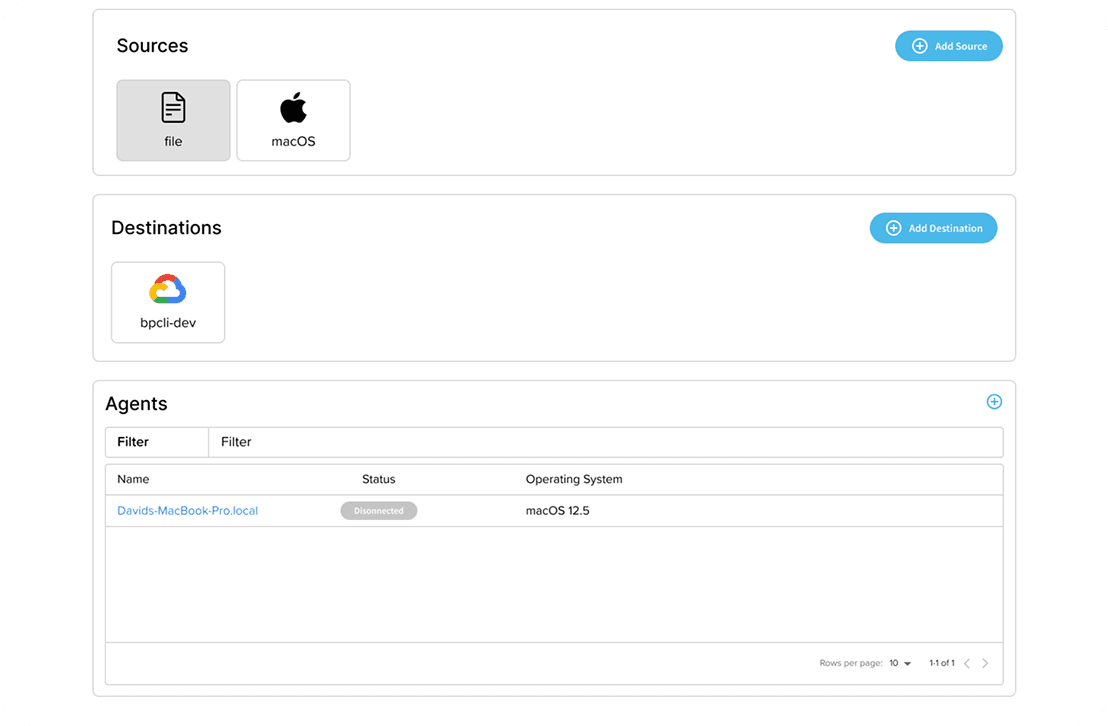Click the 1-1 of 1 pagination text

[942, 663]
